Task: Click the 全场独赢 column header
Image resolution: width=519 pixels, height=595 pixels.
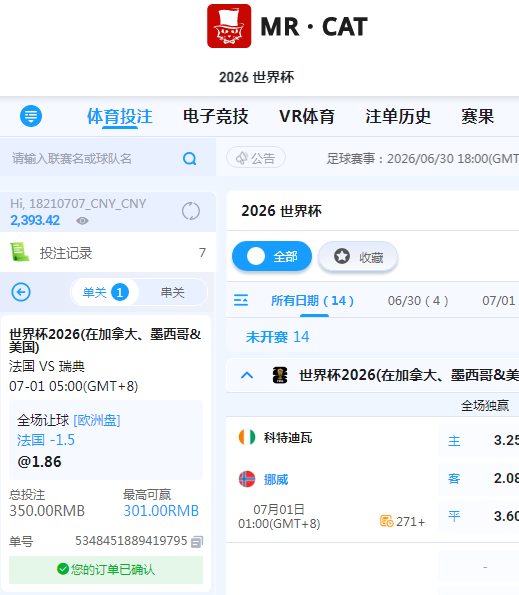Action: coord(485,406)
